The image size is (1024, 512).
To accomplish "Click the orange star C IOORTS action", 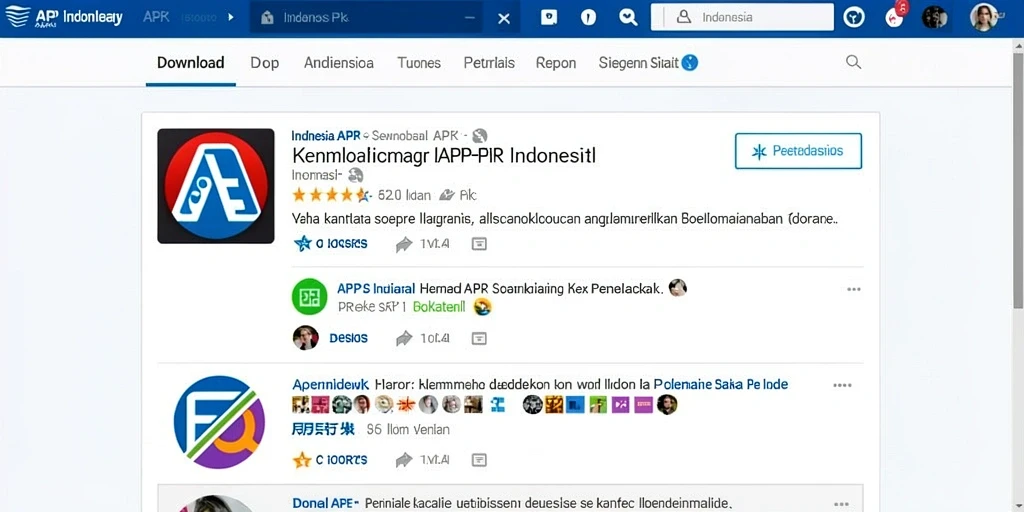I will pyautogui.click(x=330, y=460).
